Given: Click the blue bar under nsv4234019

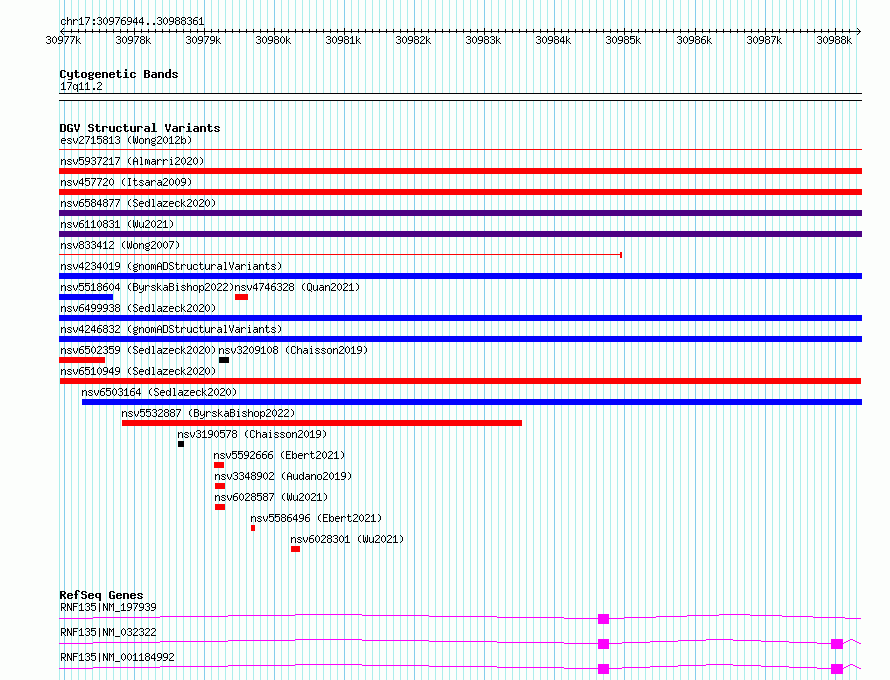Looking at the screenshot, I should pos(460,276).
